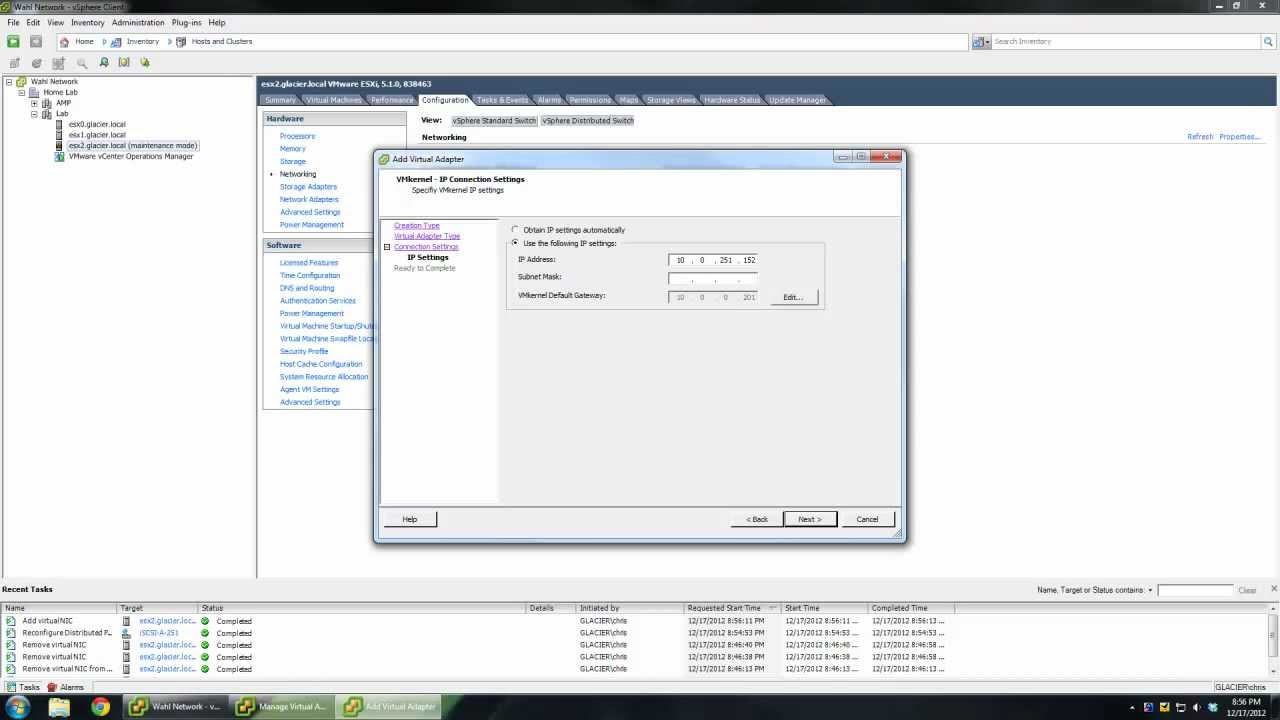This screenshot has width=1280, height=720.
Task: Collapse the Home Lab datacenter node
Action: click(x=21, y=93)
